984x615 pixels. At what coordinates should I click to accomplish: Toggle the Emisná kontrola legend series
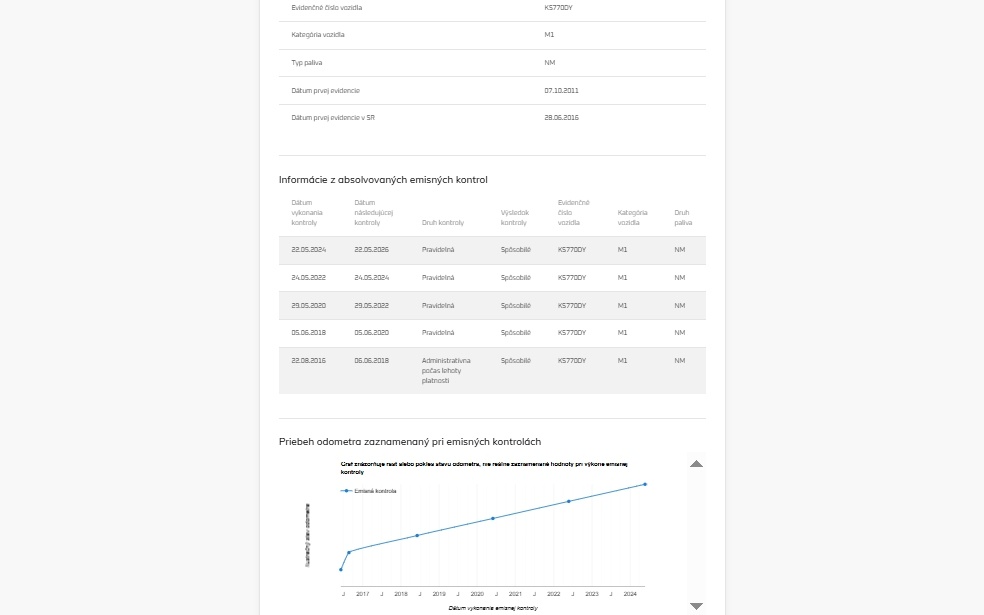(x=372, y=491)
